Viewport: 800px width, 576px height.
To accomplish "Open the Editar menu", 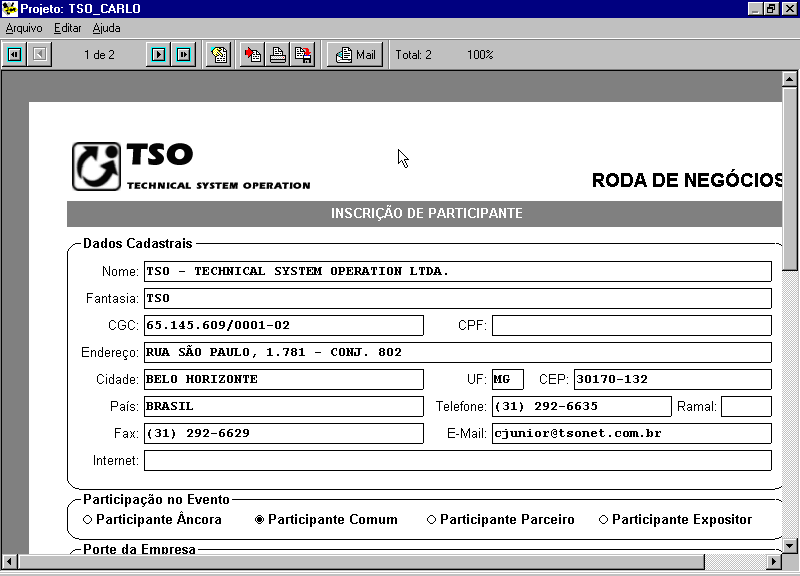I will tap(68, 28).
